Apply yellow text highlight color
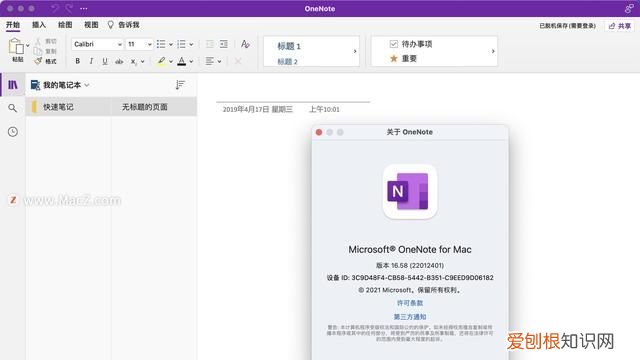The height and width of the screenshot is (360, 640). coord(161,61)
